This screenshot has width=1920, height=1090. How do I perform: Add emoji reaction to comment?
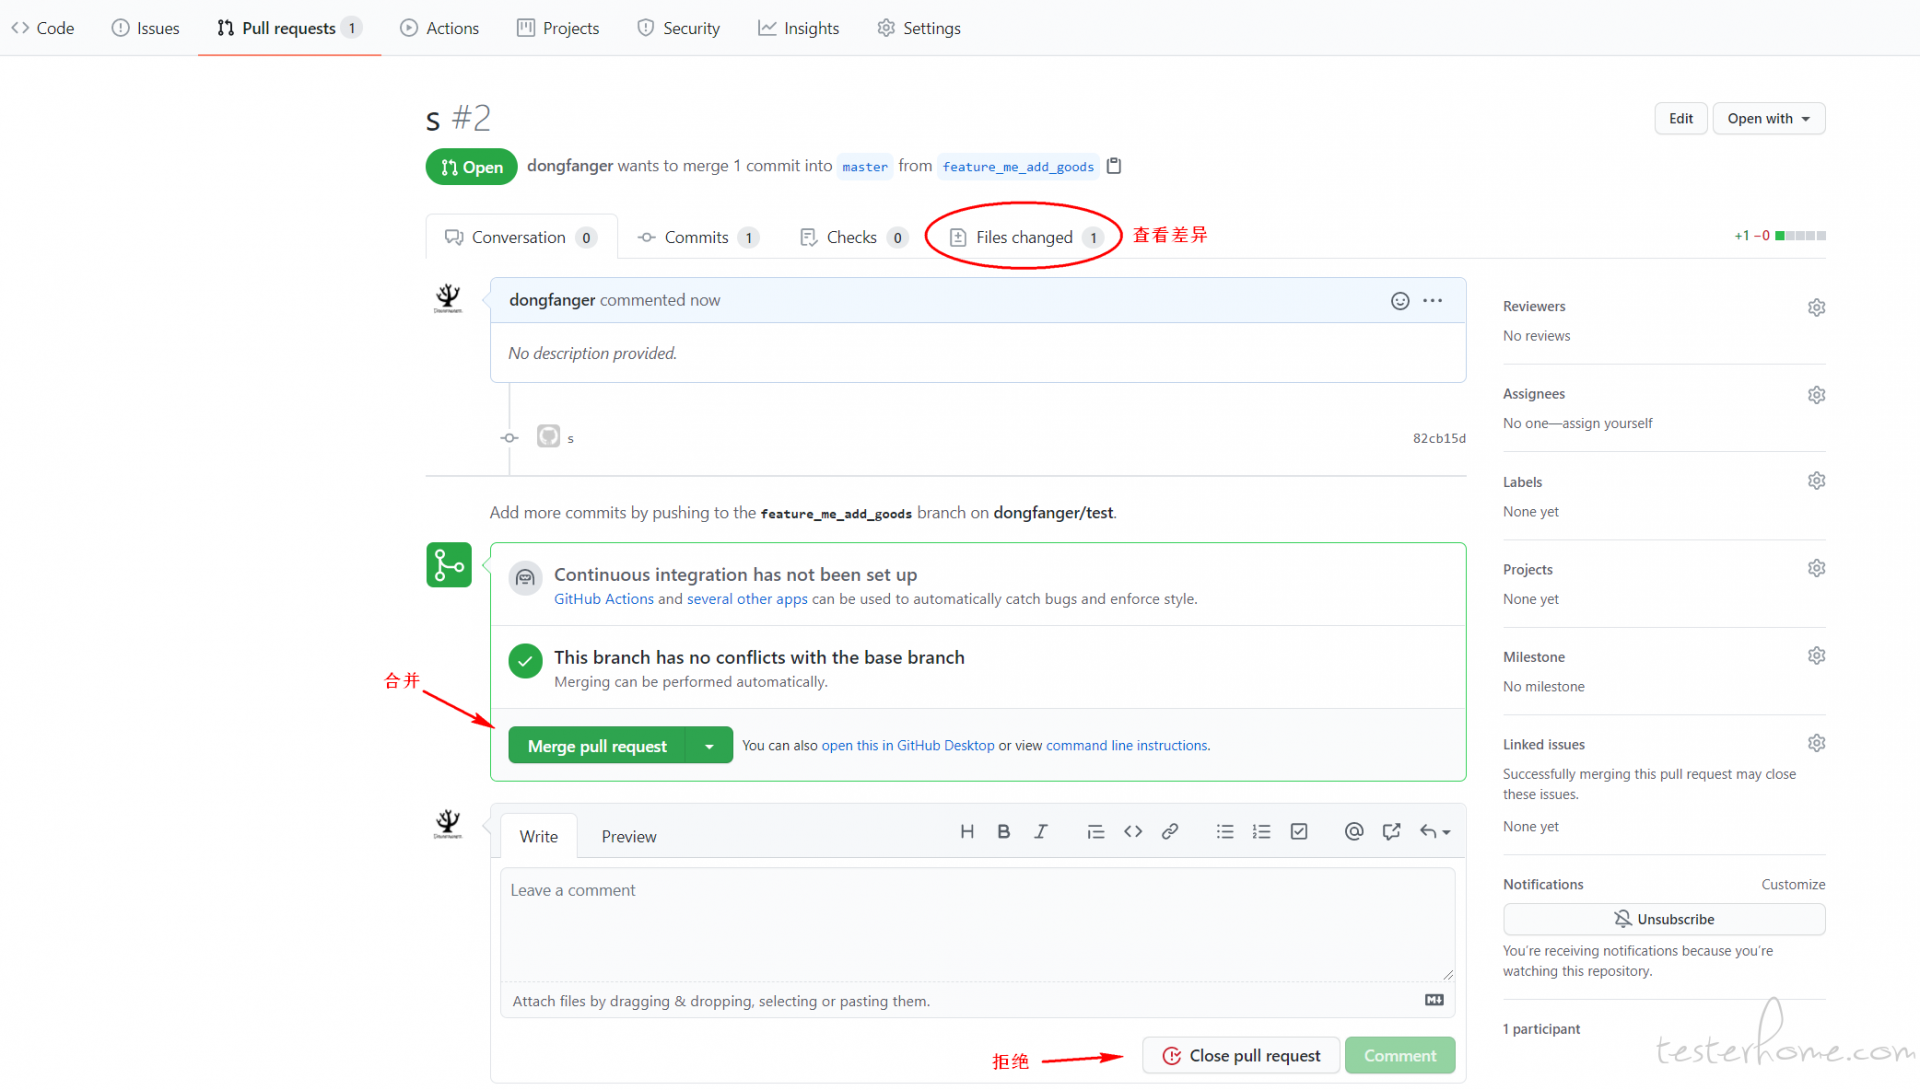[x=1400, y=301]
